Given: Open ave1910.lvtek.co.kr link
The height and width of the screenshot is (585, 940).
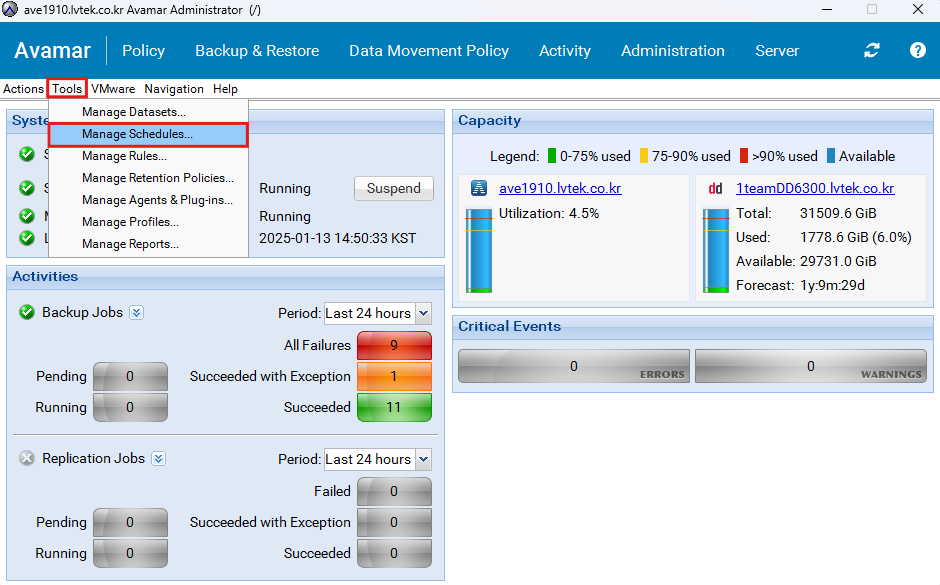Looking at the screenshot, I should tap(560, 188).
